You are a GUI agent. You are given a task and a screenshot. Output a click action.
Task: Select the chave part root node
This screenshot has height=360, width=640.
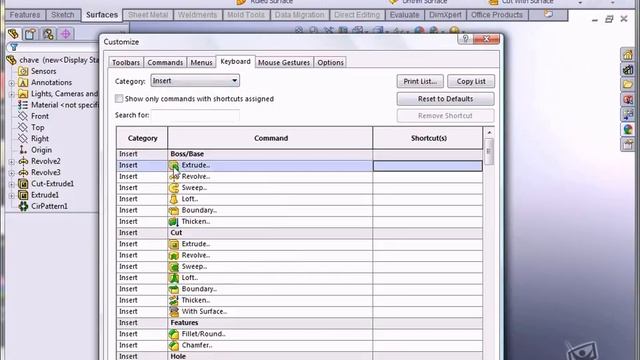[59, 60]
